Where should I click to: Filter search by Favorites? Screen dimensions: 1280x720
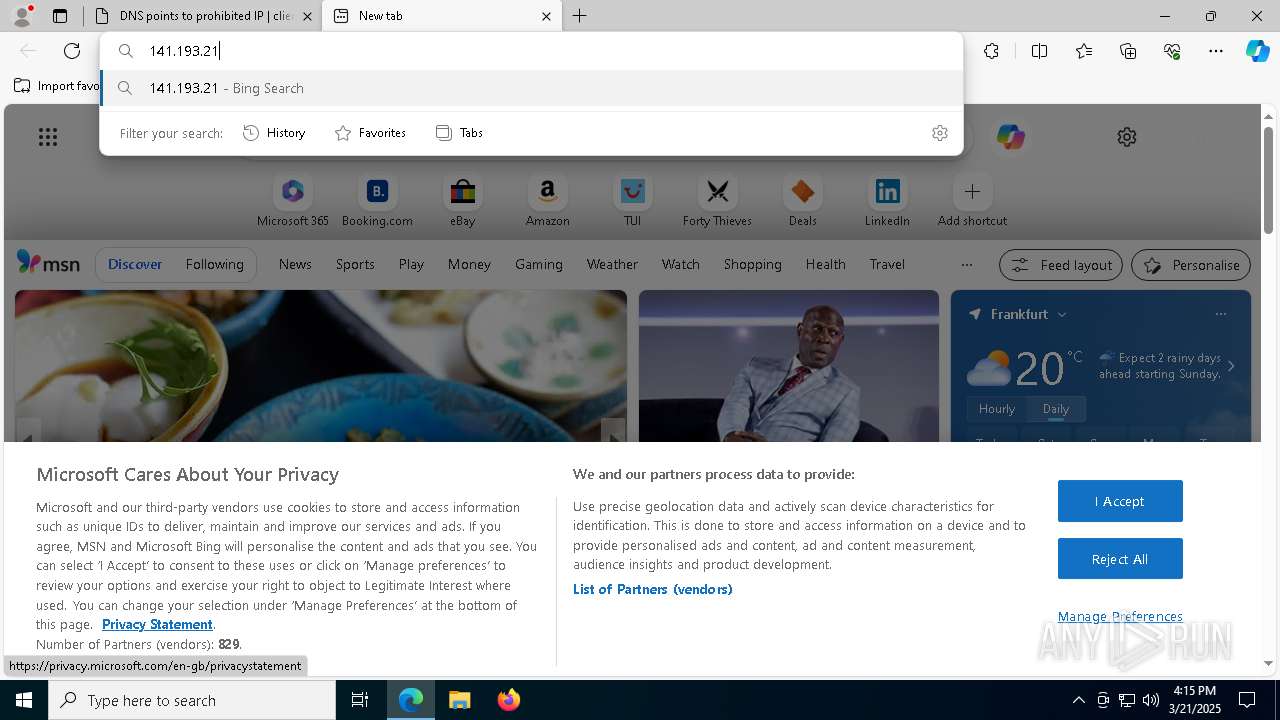click(370, 133)
